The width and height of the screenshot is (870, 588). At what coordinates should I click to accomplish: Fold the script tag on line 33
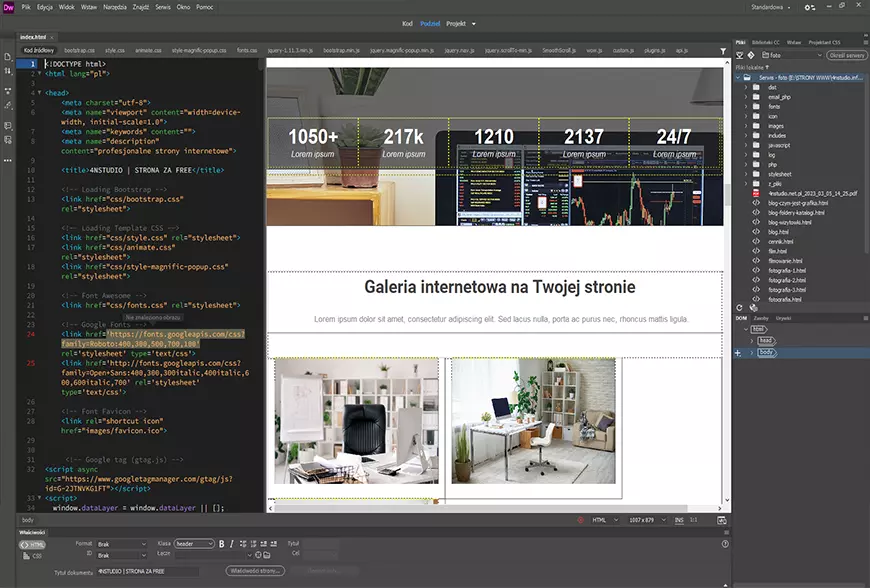click(x=39, y=498)
